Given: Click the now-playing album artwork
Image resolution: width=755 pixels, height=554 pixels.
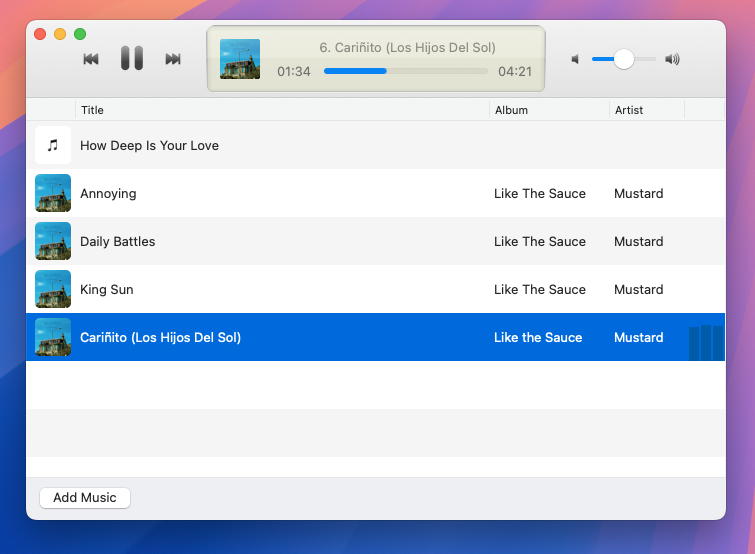Looking at the screenshot, I should pos(240,59).
